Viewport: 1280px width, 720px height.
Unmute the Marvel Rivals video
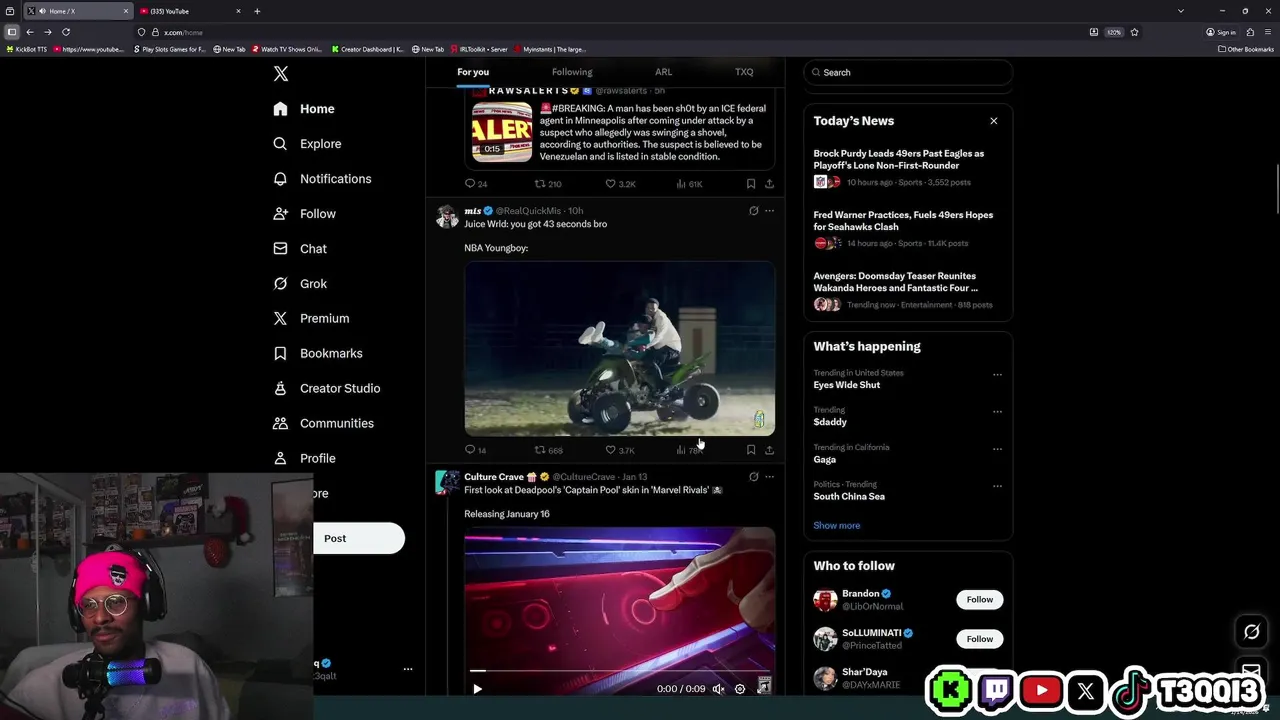pyautogui.click(x=718, y=689)
